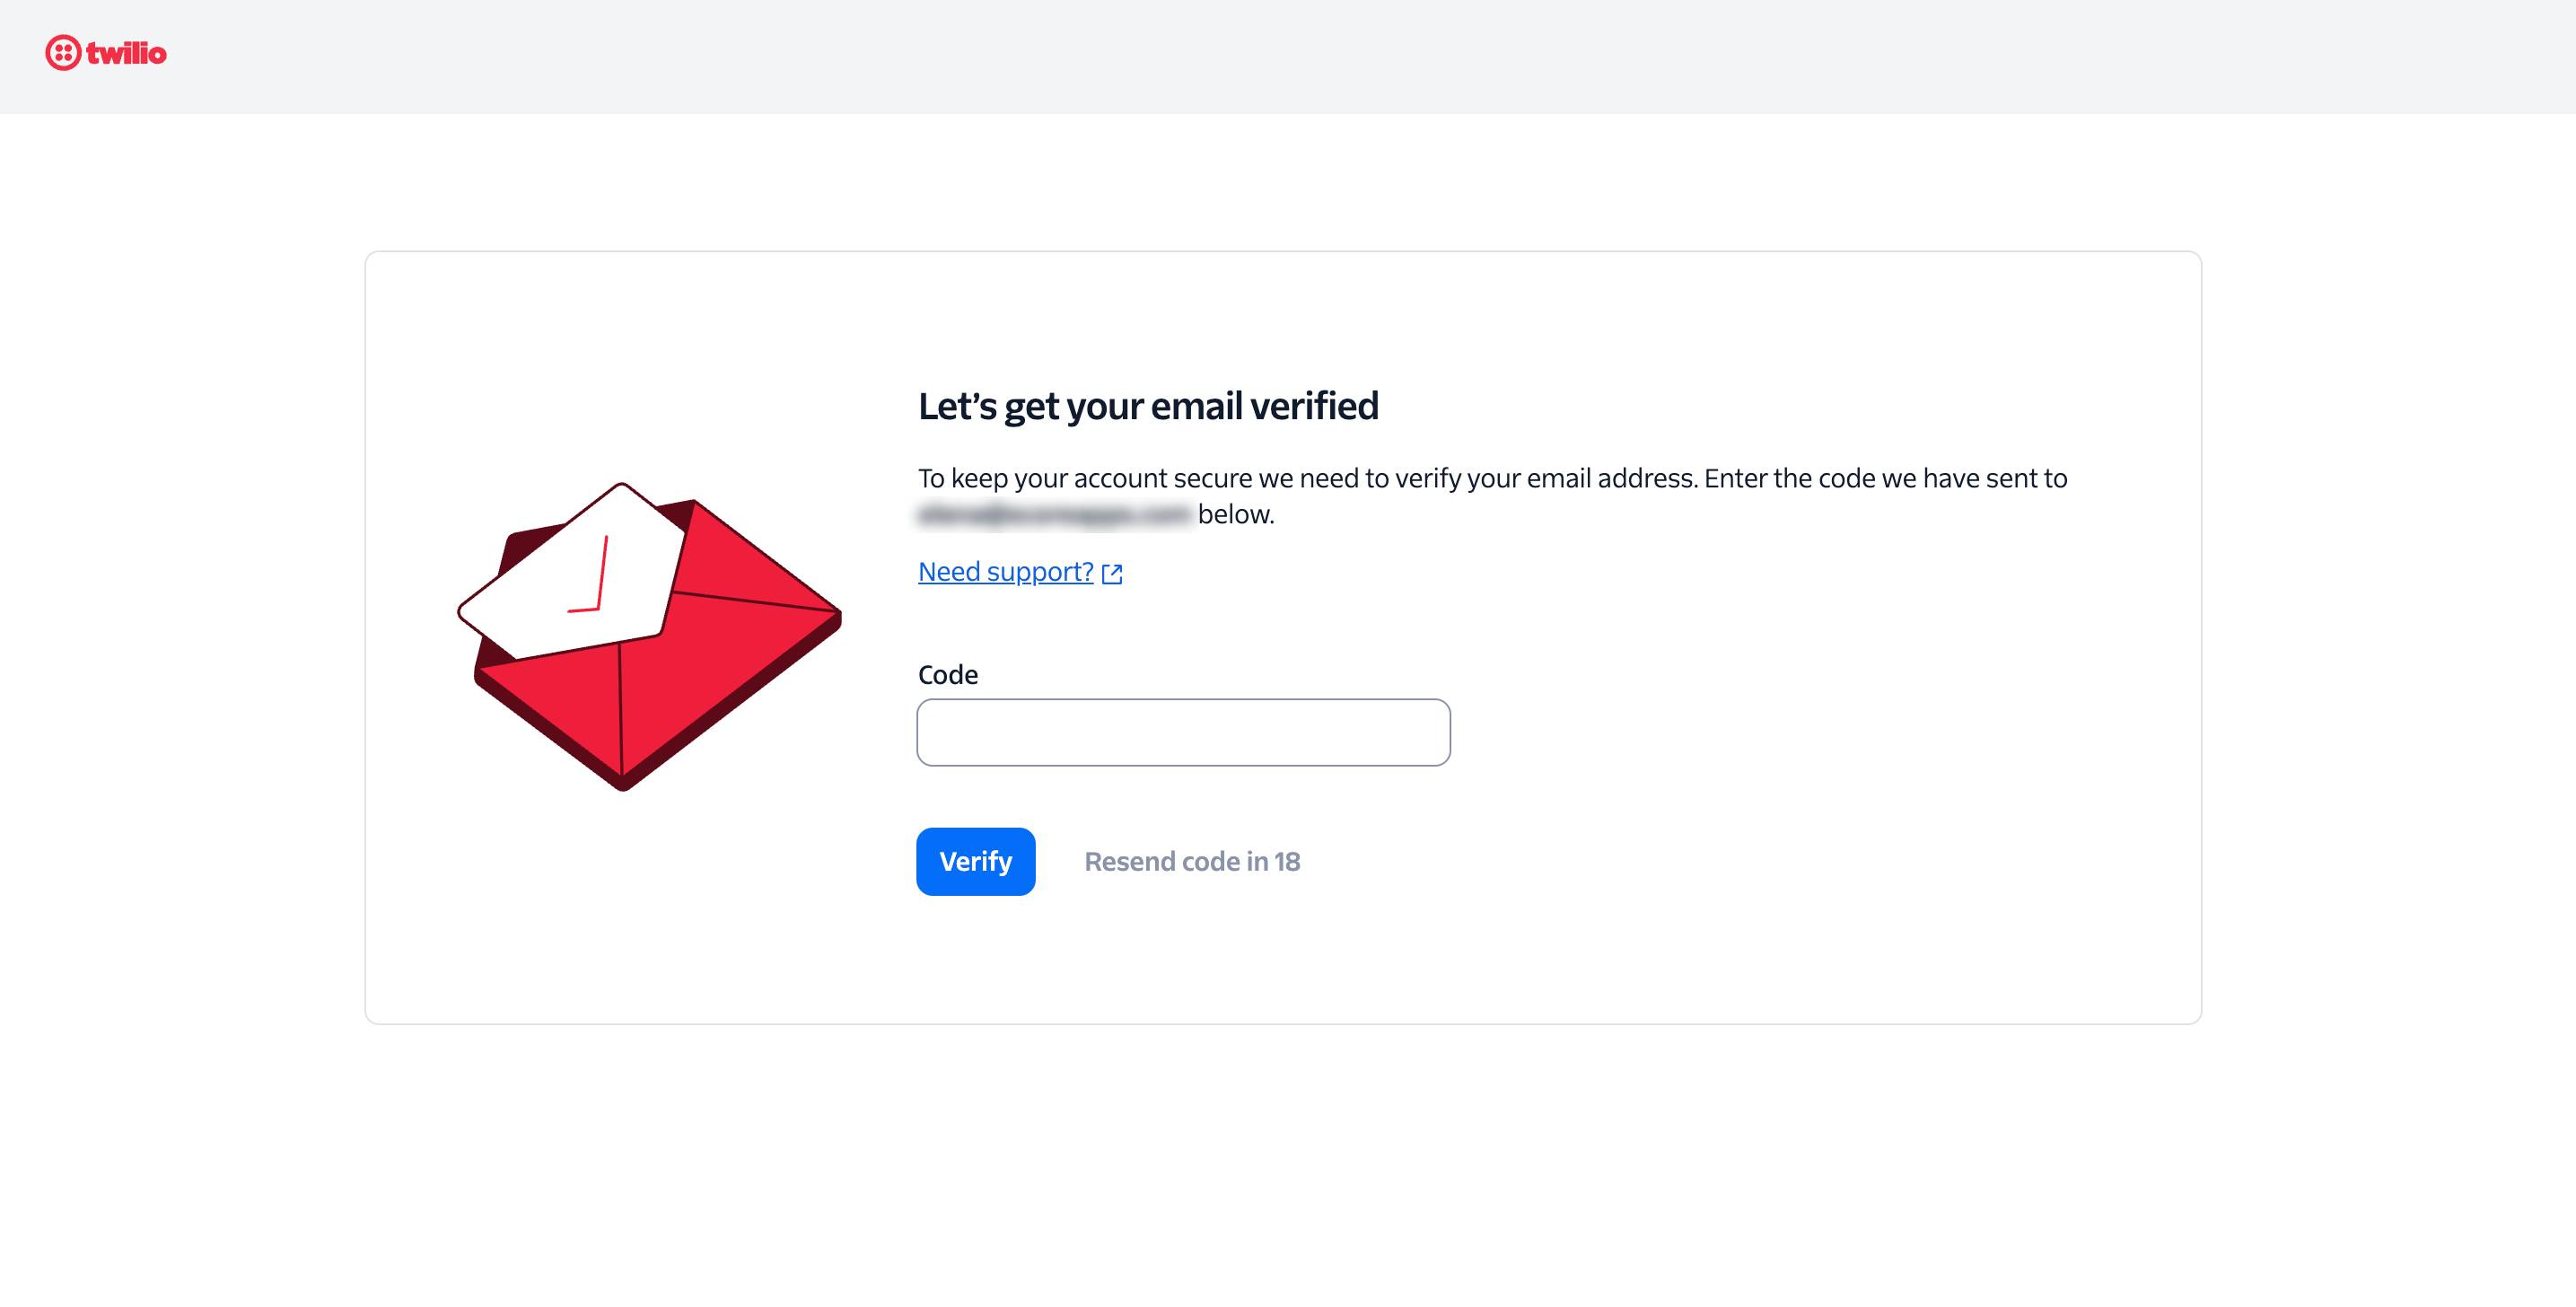The image size is (2576, 1307).
Task: Click the number 18 in the resend countdown
Action: [1287, 861]
